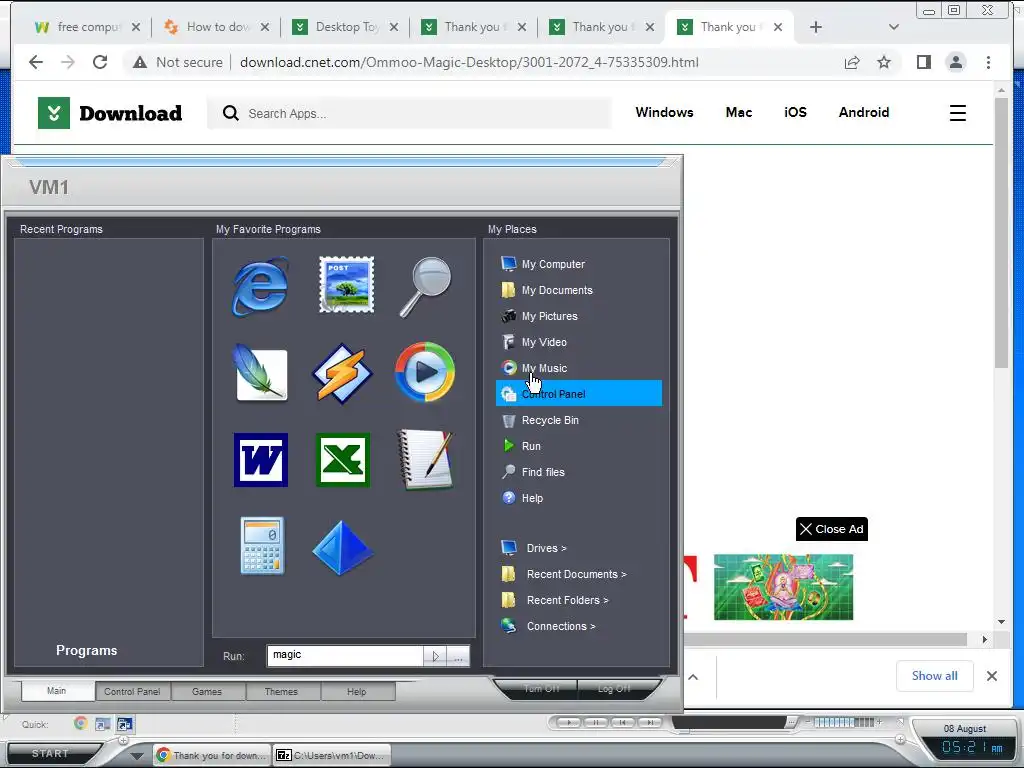Launch Winamp lightning bolt icon
Screen dimensions: 1024x768
pos(342,374)
